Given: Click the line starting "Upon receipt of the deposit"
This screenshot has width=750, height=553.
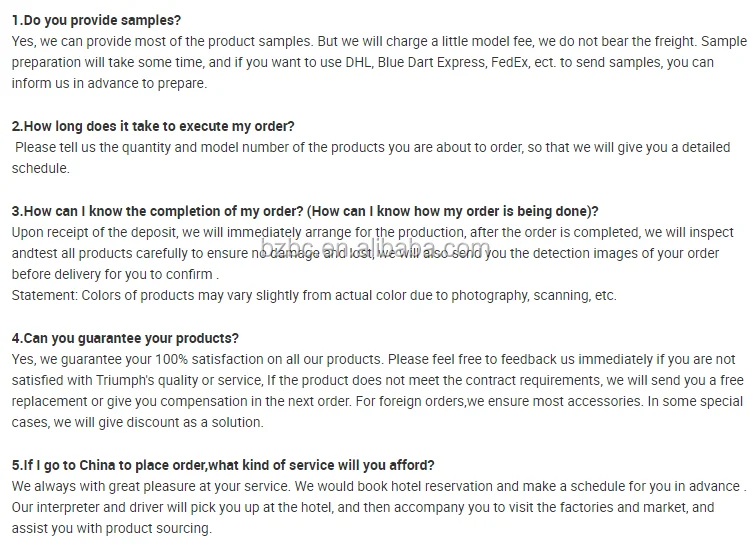Looking at the screenshot, I should tap(370, 232).
